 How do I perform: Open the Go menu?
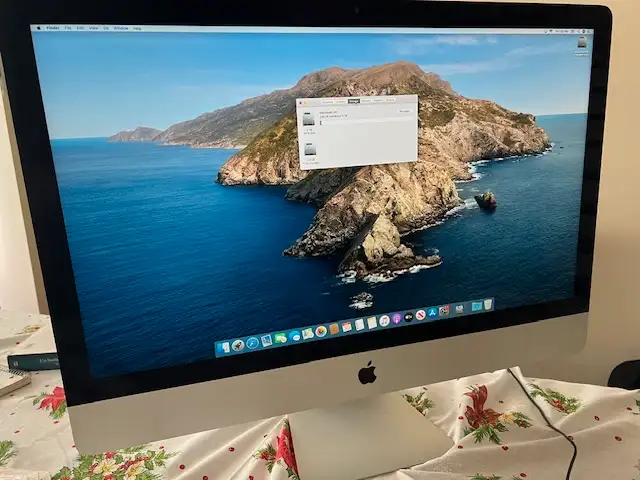(x=106, y=28)
